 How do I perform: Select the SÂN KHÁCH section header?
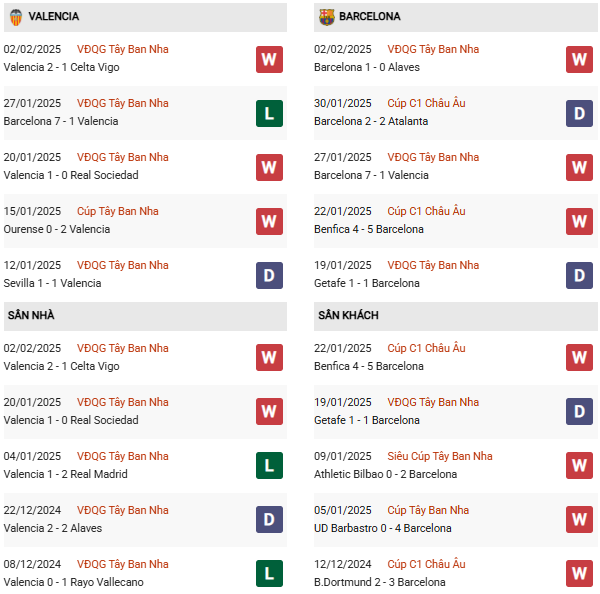tap(348, 316)
